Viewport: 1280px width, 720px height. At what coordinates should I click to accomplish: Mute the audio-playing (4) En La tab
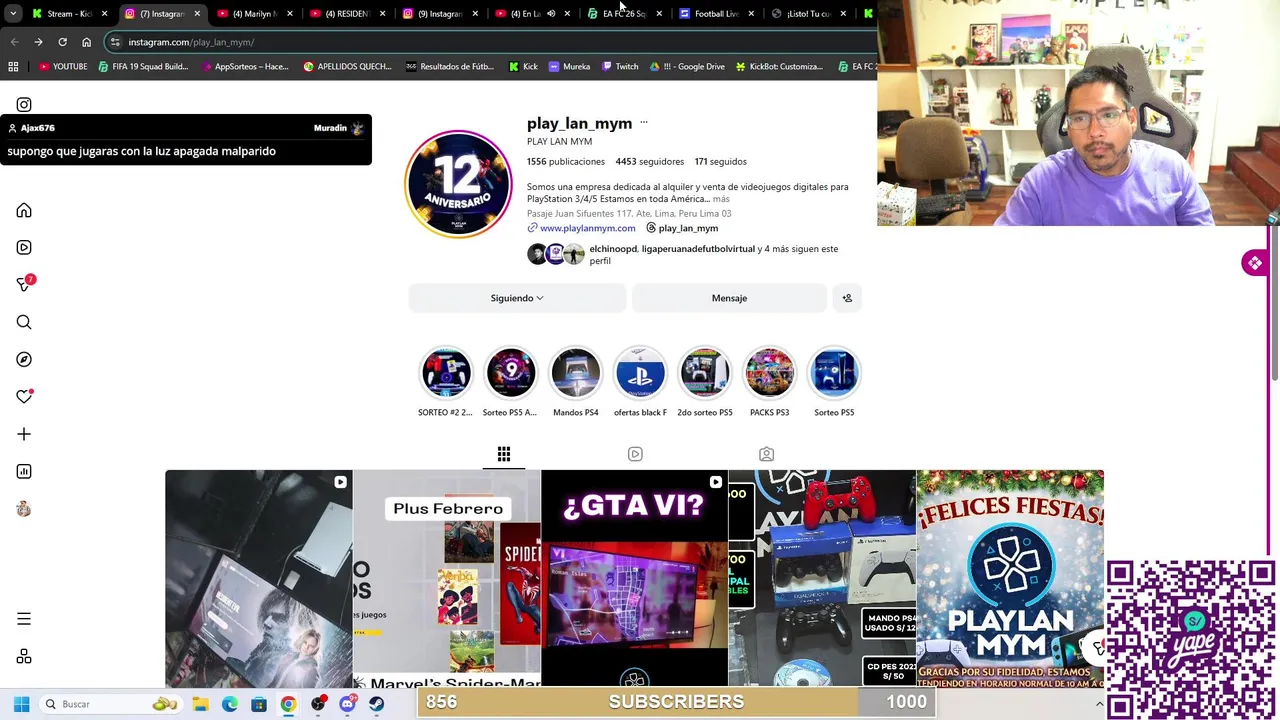pos(550,14)
